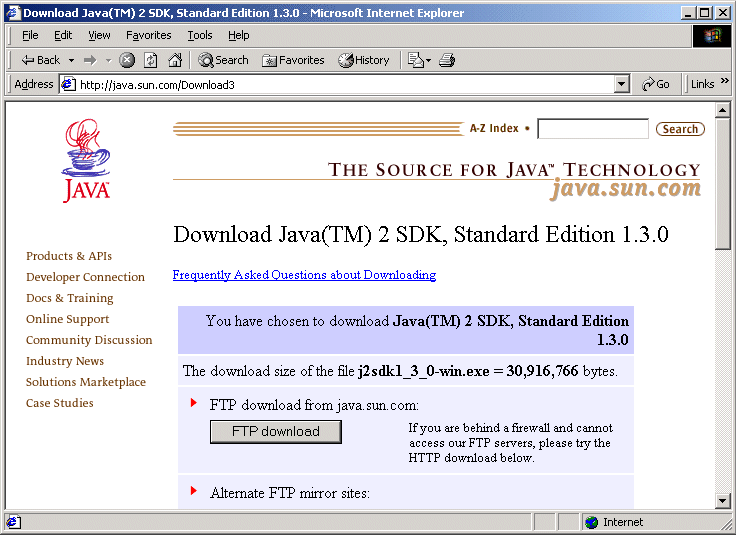736x535 pixels.
Task: Go to the Home page icon
Action: pyautogui.click(x=175, y=60)
